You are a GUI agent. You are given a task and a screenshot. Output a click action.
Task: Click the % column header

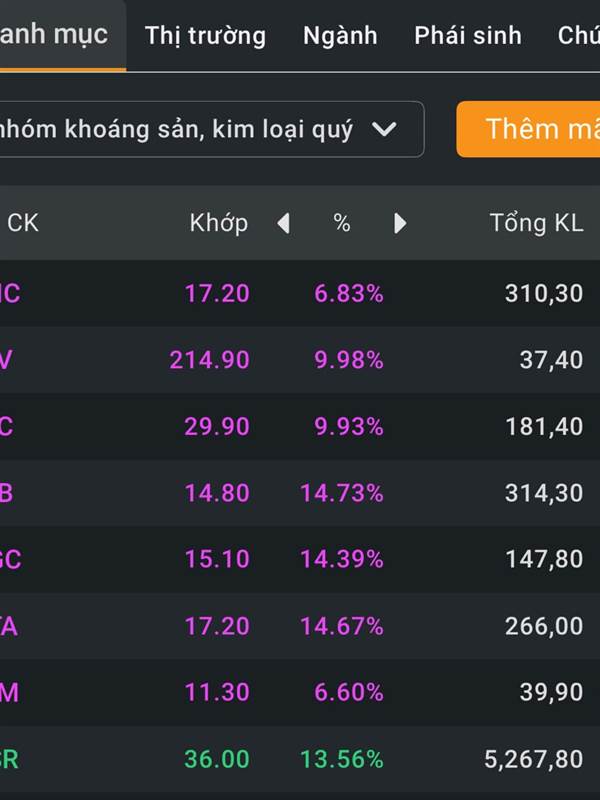[342, 223]
